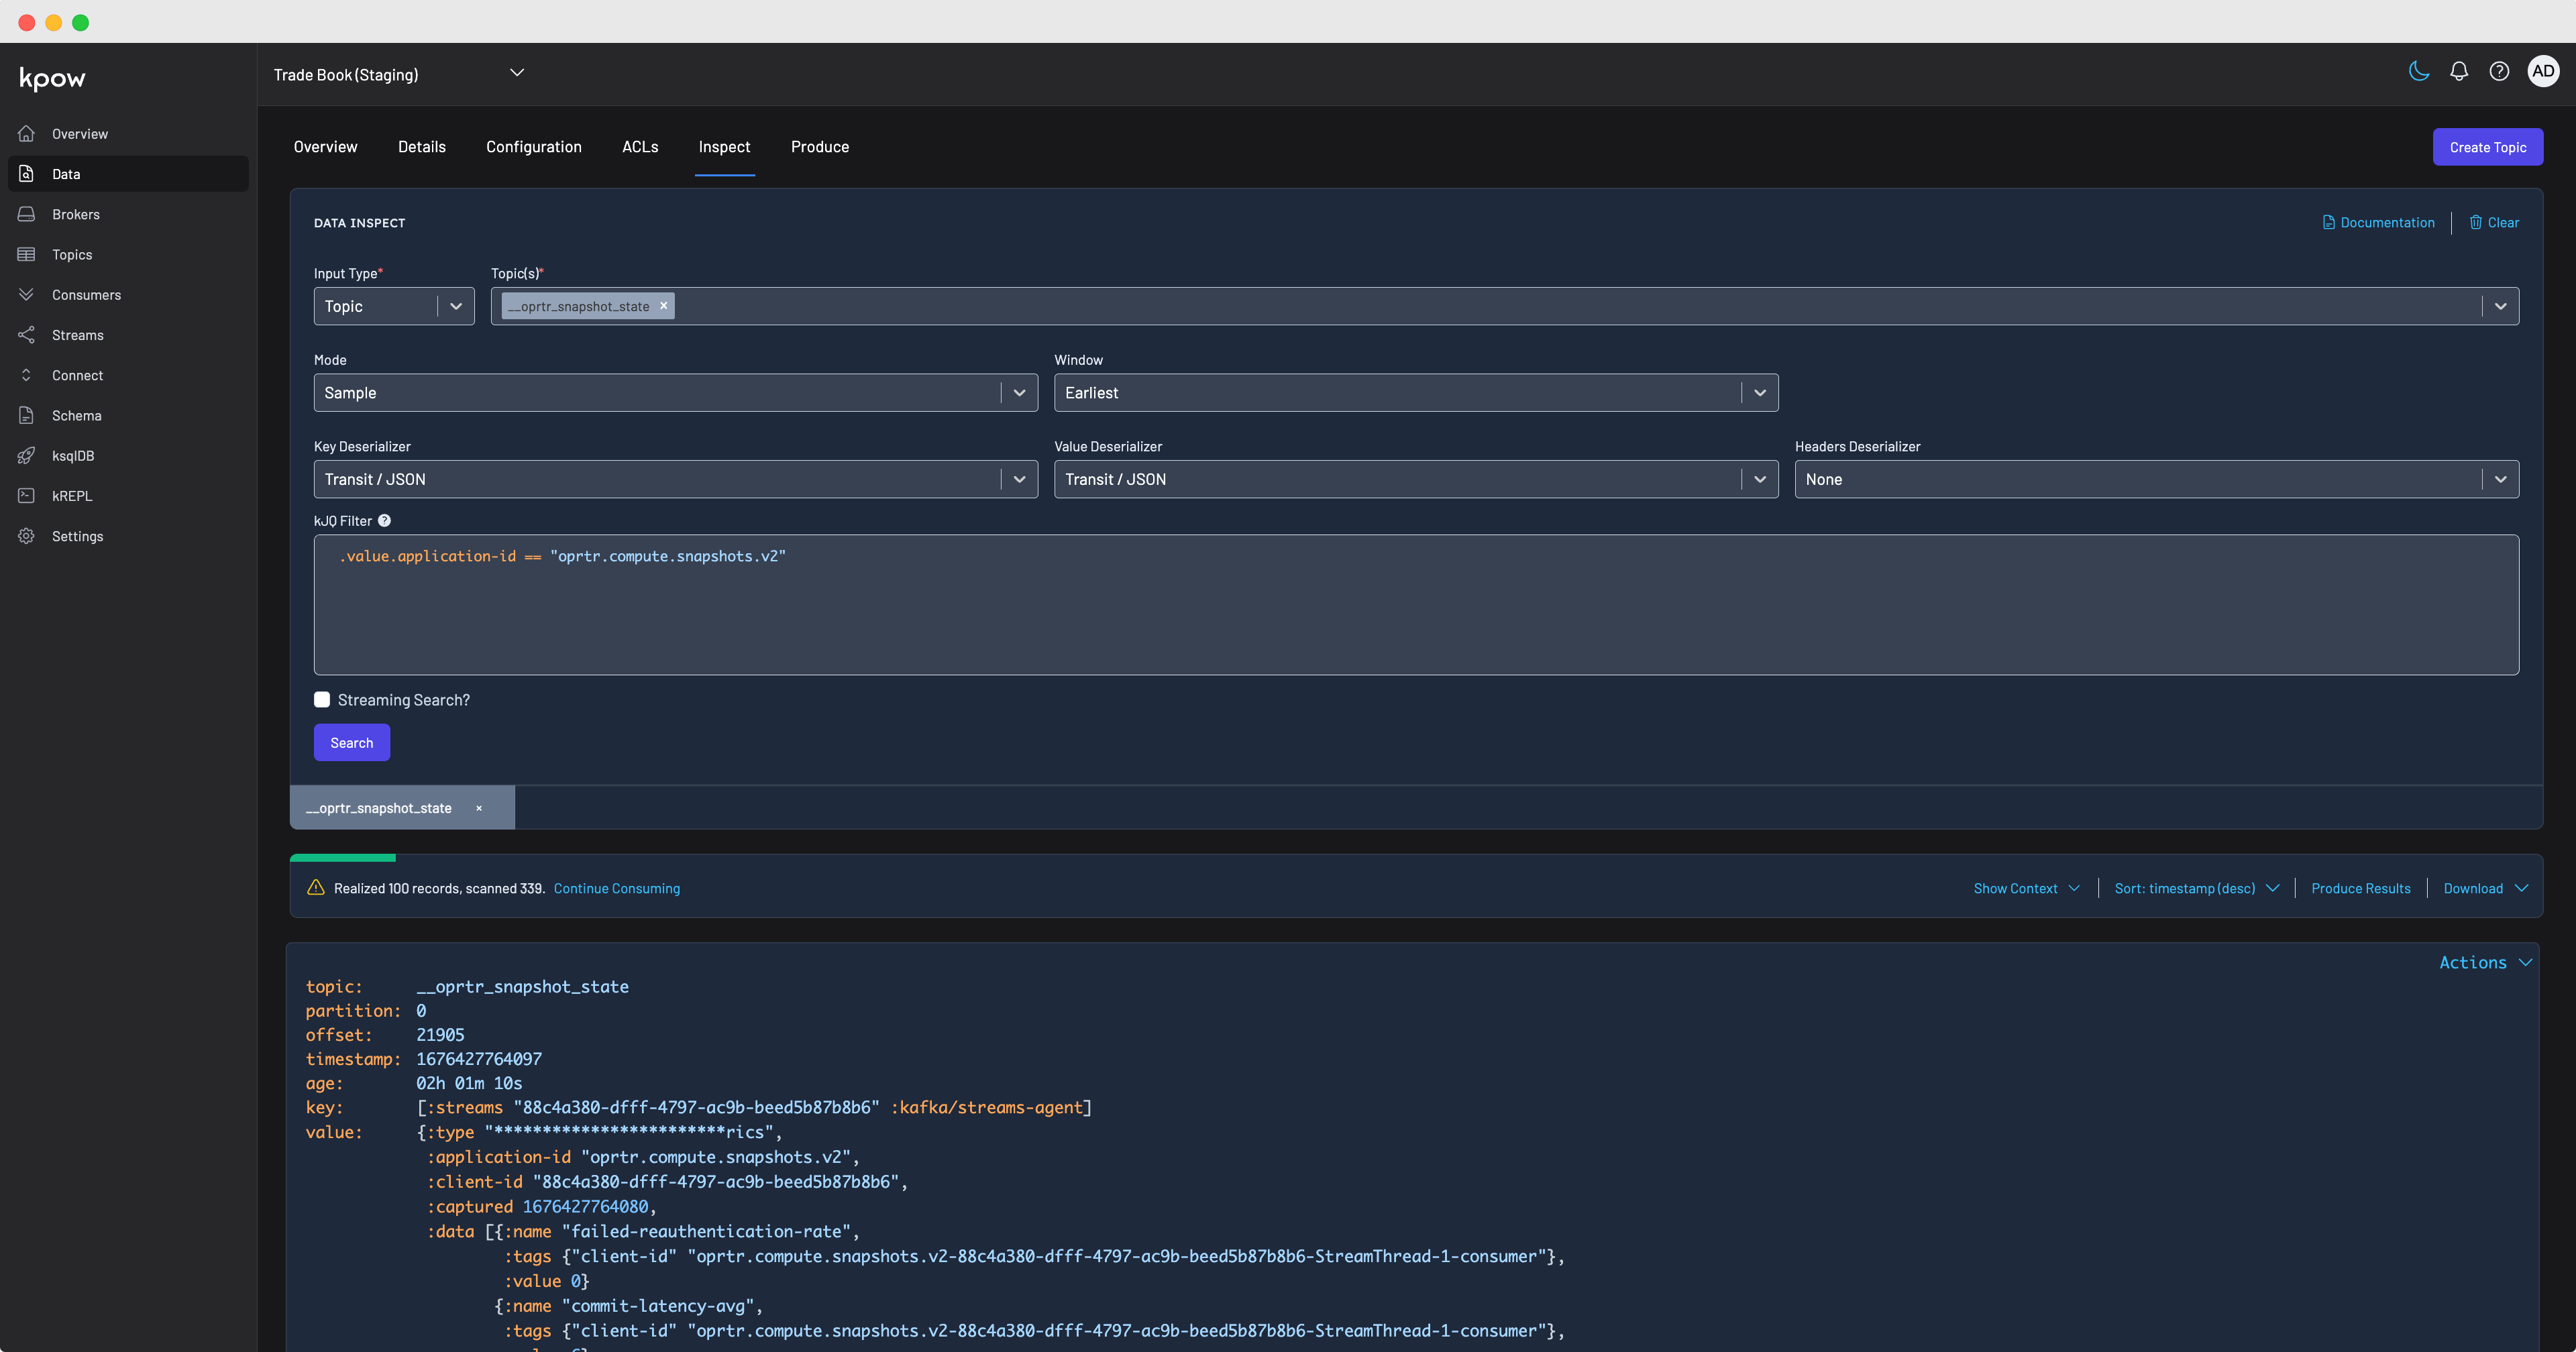Open notifications via the bell icon
2576x1352 pixels.
(x=2459, y=71)
